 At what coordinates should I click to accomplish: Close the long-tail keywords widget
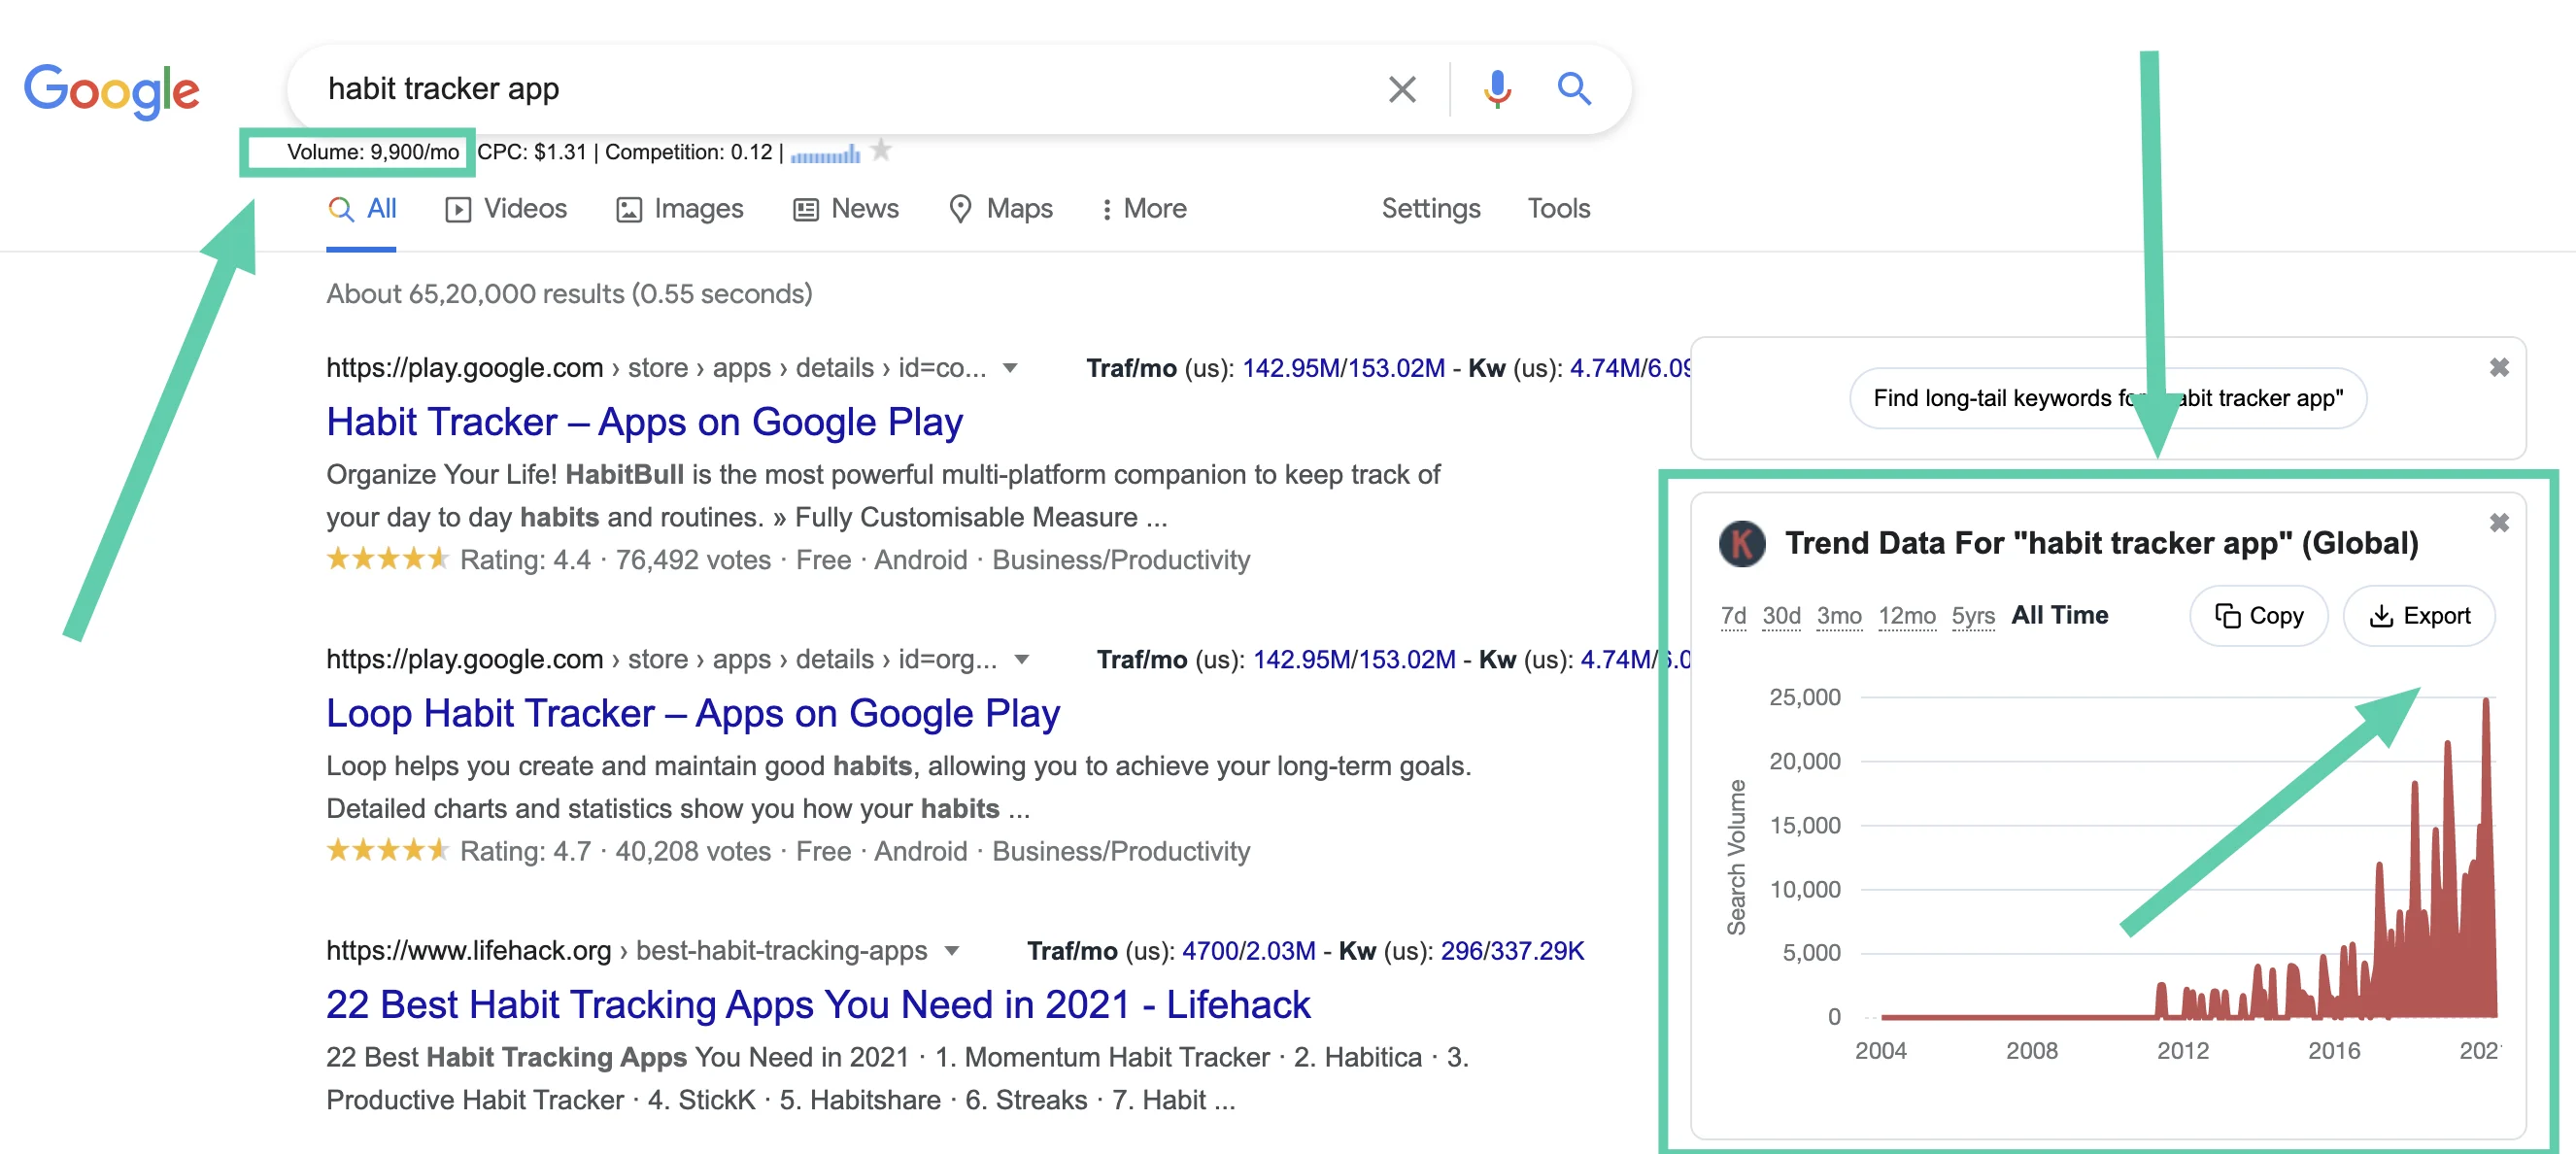click(2498, 368)
